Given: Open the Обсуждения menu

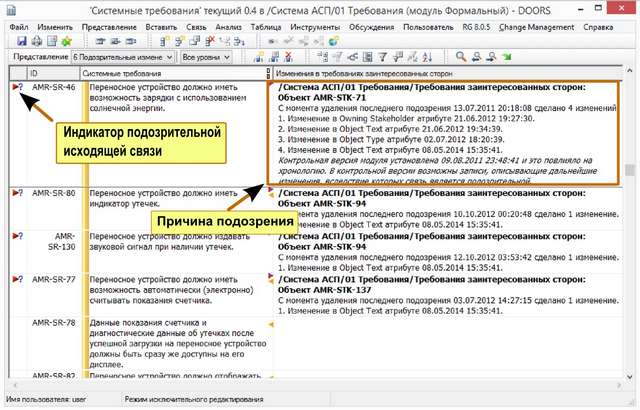Looking at the screenshot, I should (371, 27).
